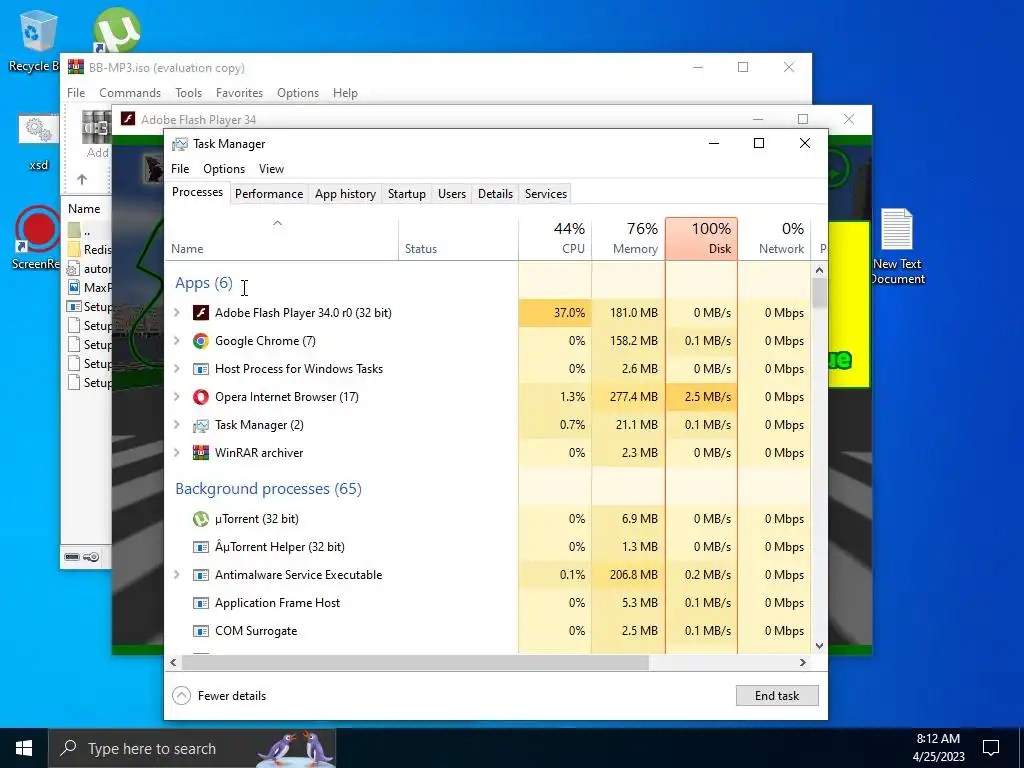1024x768 pixels.
Task: Expand the WinRAR archiver process group
Action: (176, 453)
